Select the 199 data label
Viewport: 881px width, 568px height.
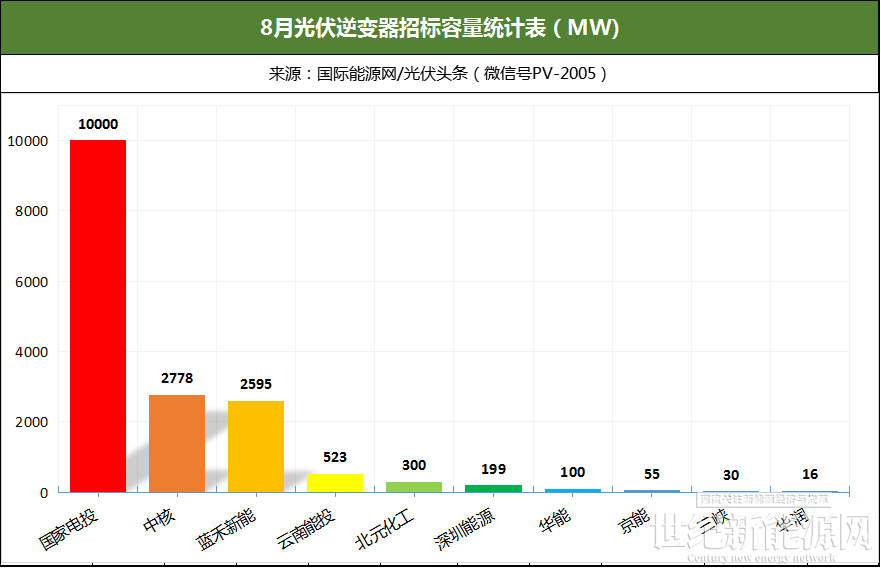[x=493, y=469]
